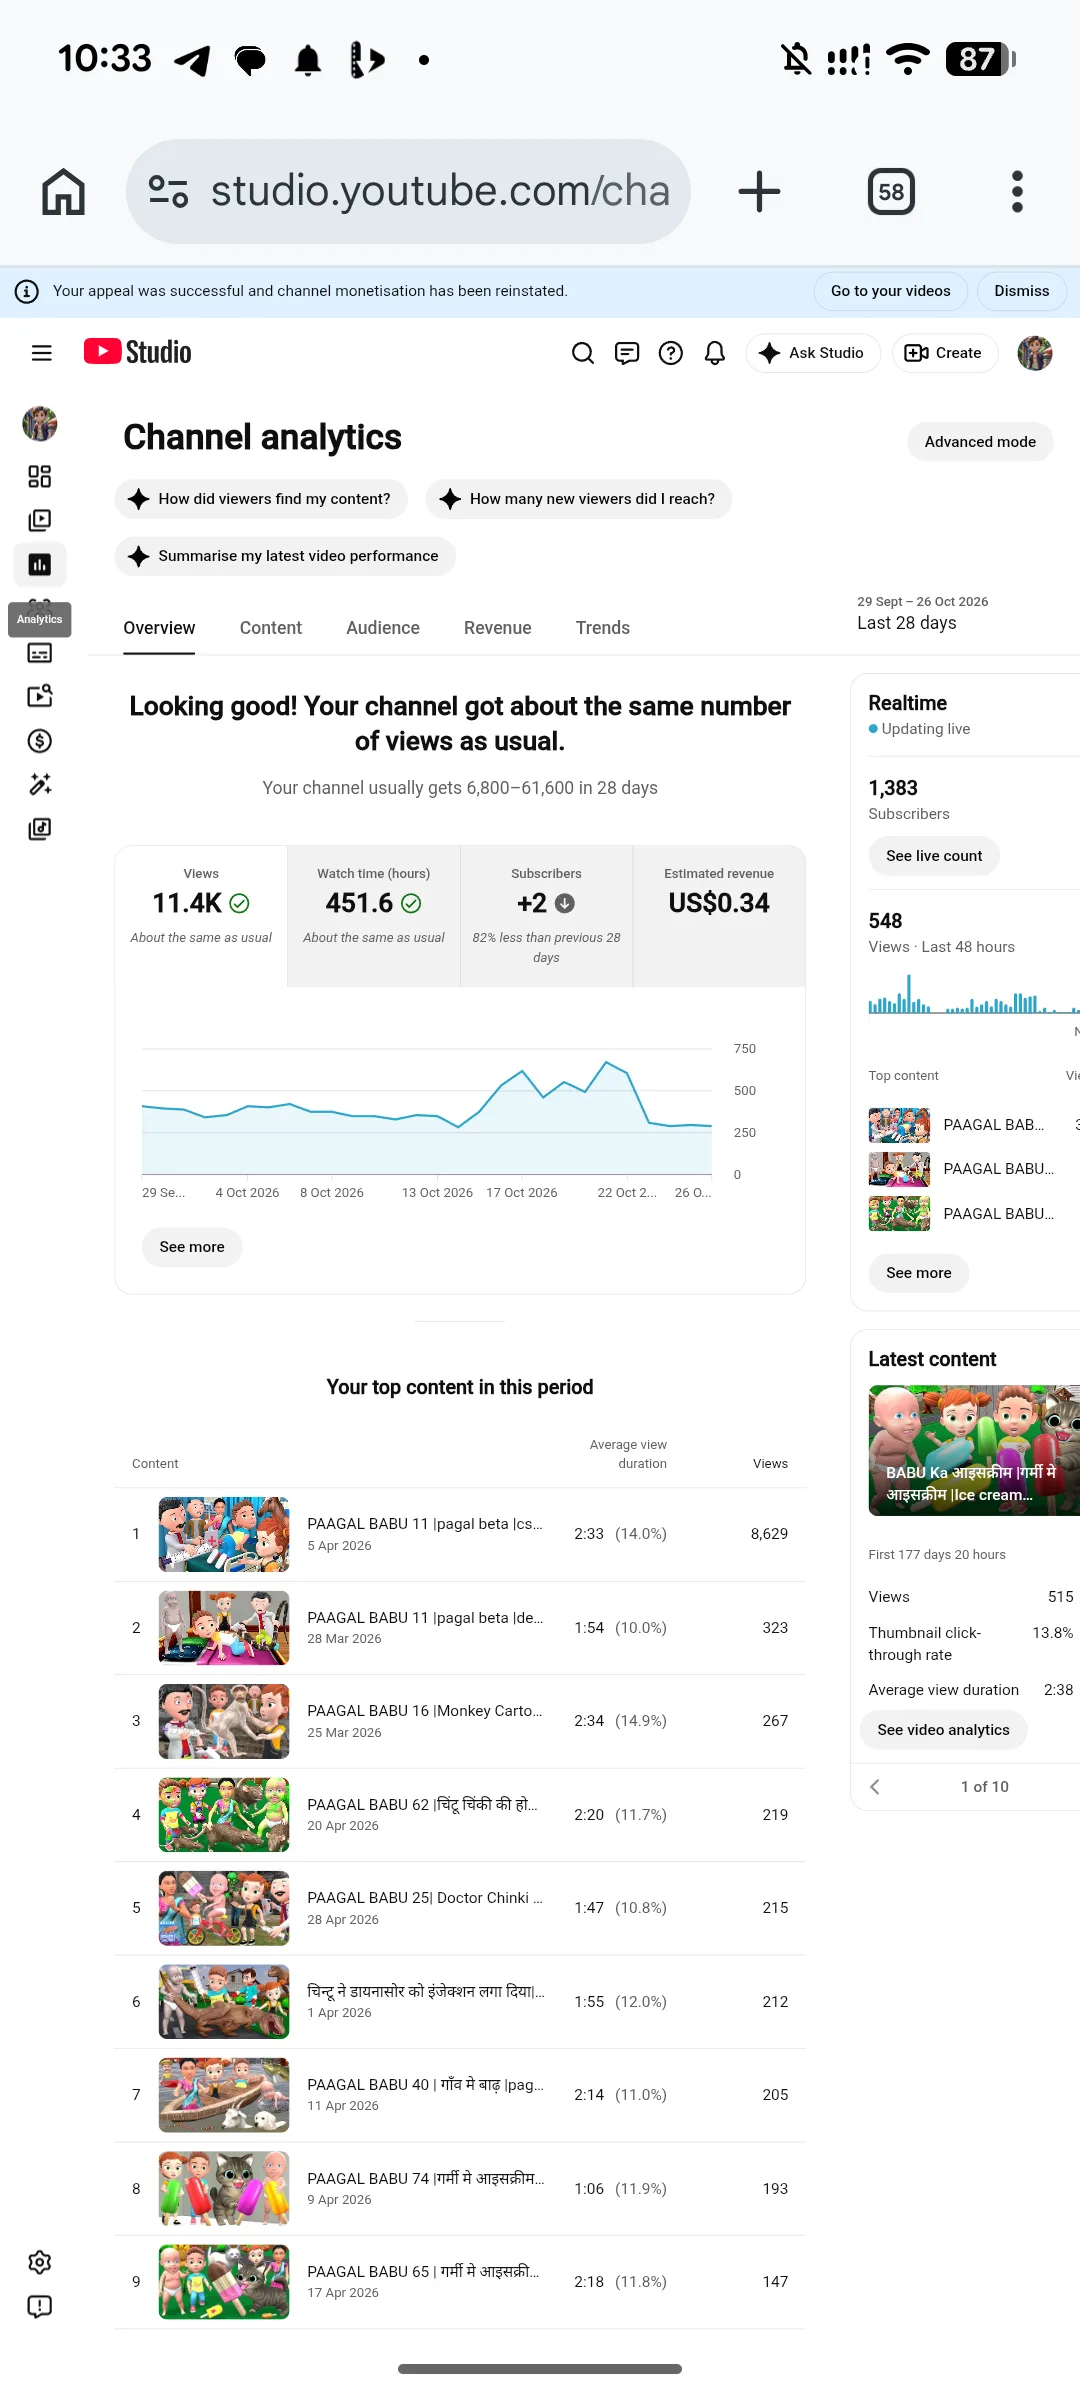Click See more in Realtime panel
The height and width of the screenshot is (2400, 1080).
tap(918, 1273)
